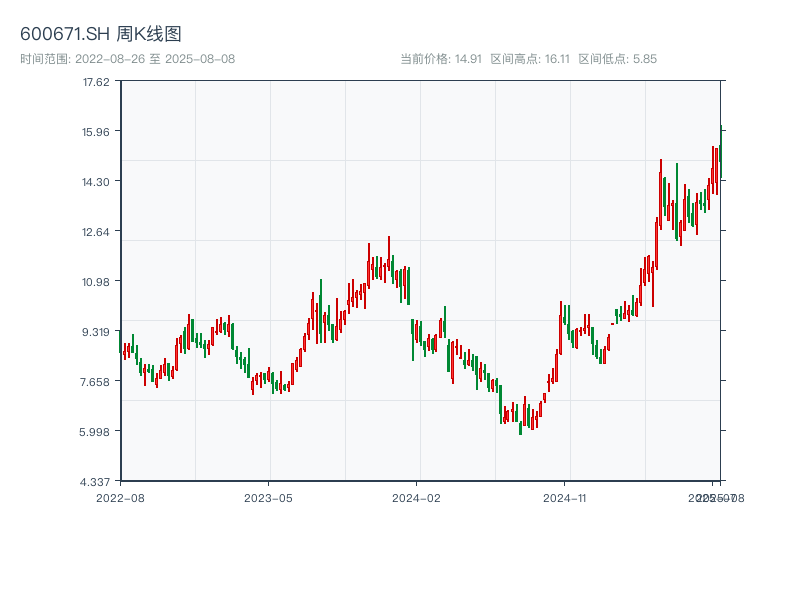Click x-axis date label 2024-11

point(564,498)
